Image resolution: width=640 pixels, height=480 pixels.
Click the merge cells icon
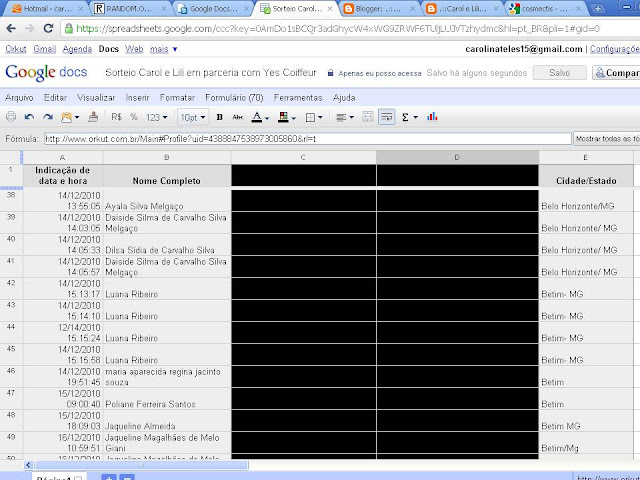point(368,117)
